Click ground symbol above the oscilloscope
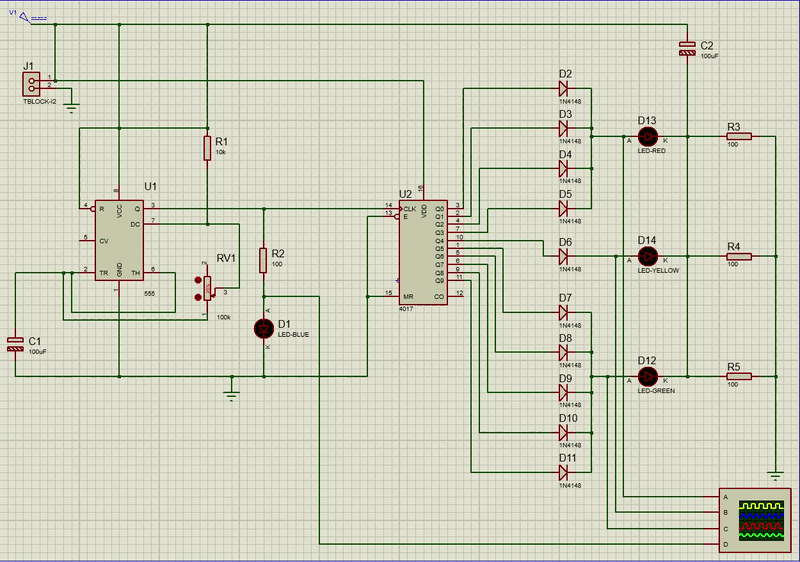 click(776, 476)
